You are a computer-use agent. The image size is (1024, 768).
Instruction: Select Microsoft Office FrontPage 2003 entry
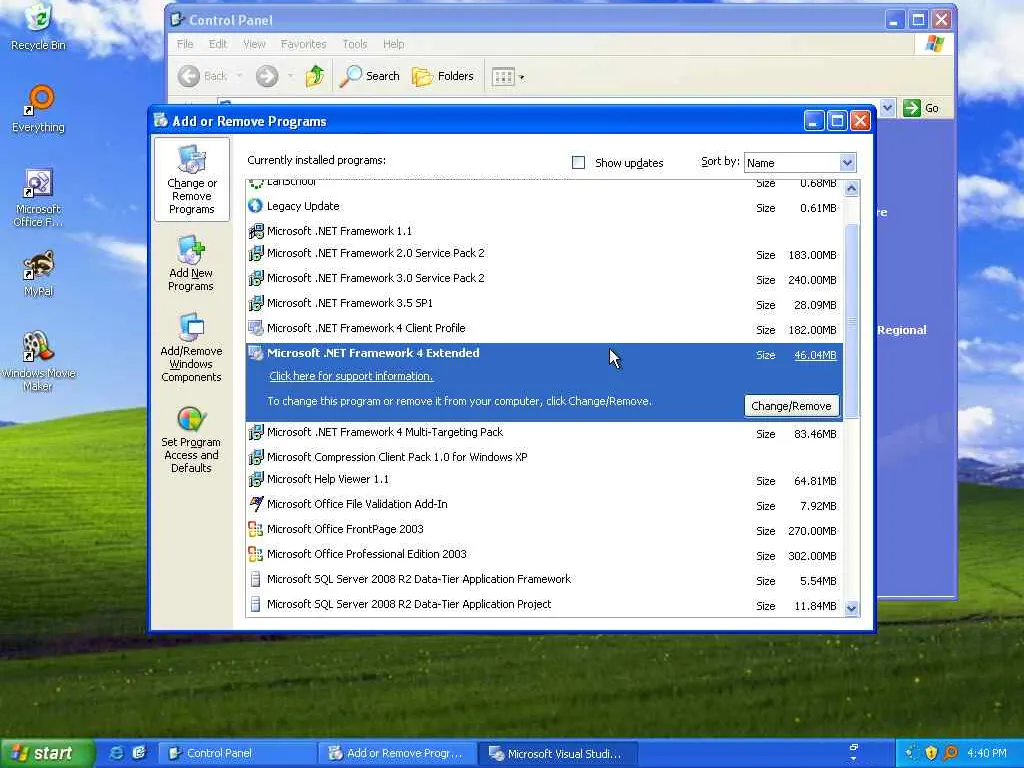click(545, 530)
